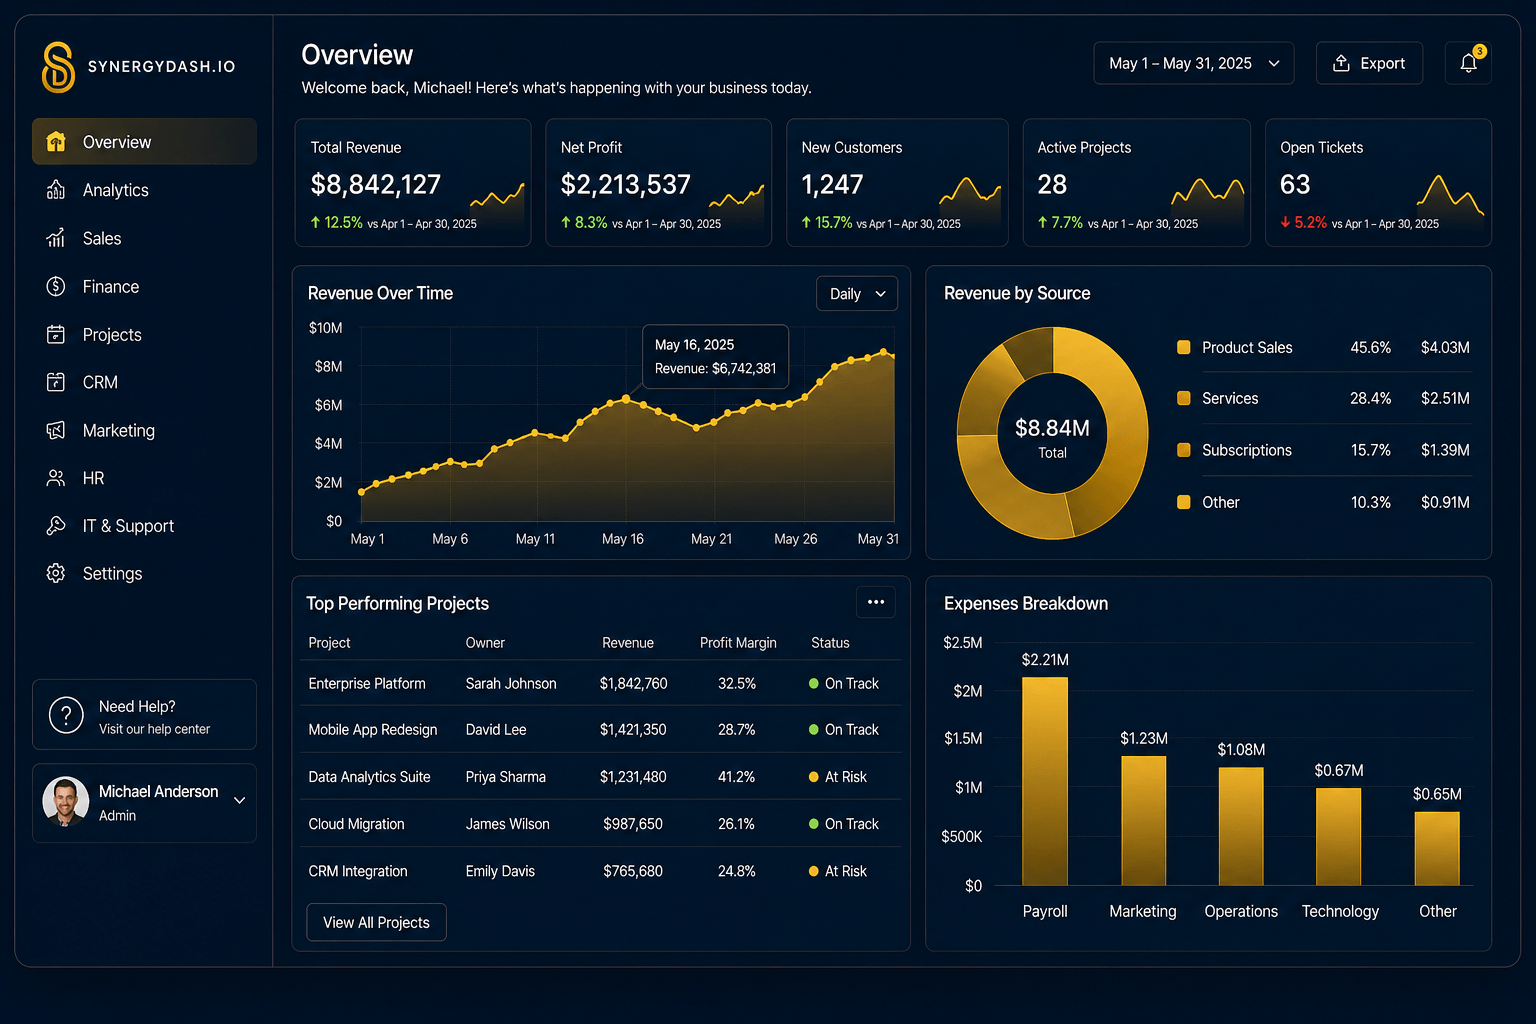
Task: Navigate to Marketing page
Action: [x=144, y=430]
